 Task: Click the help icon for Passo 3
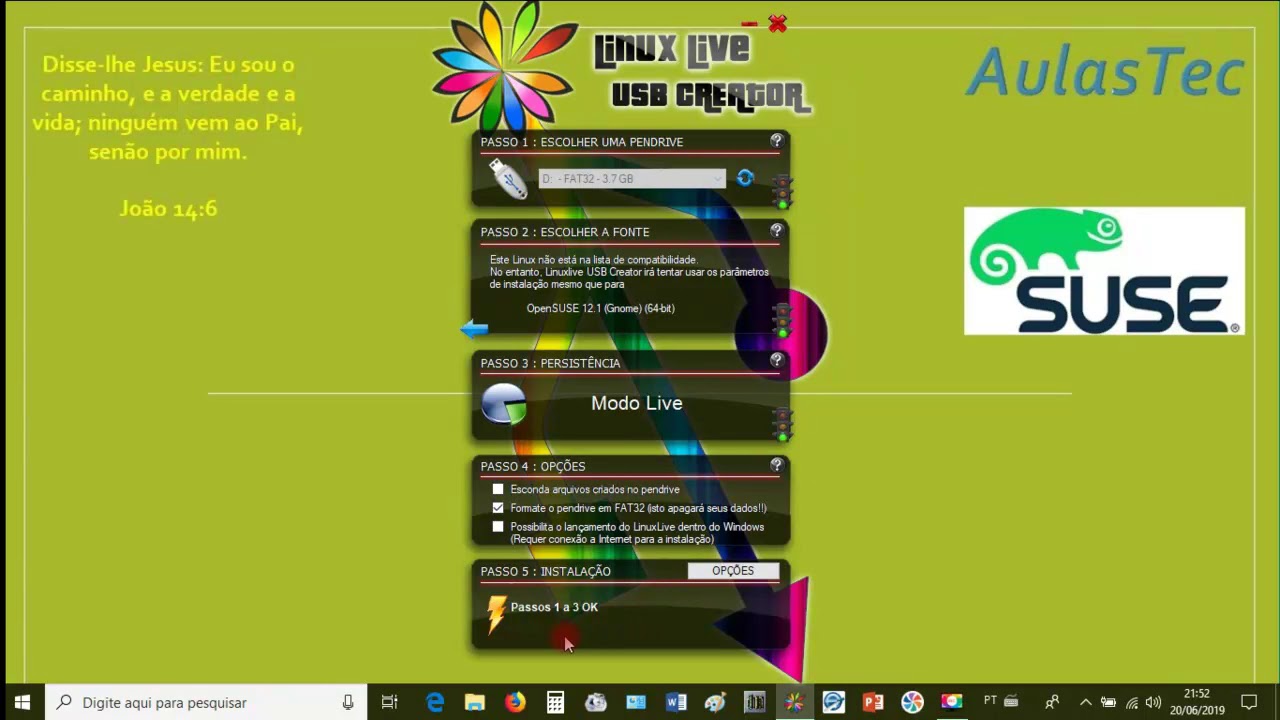pyautogui.click(x=776, y=360)
